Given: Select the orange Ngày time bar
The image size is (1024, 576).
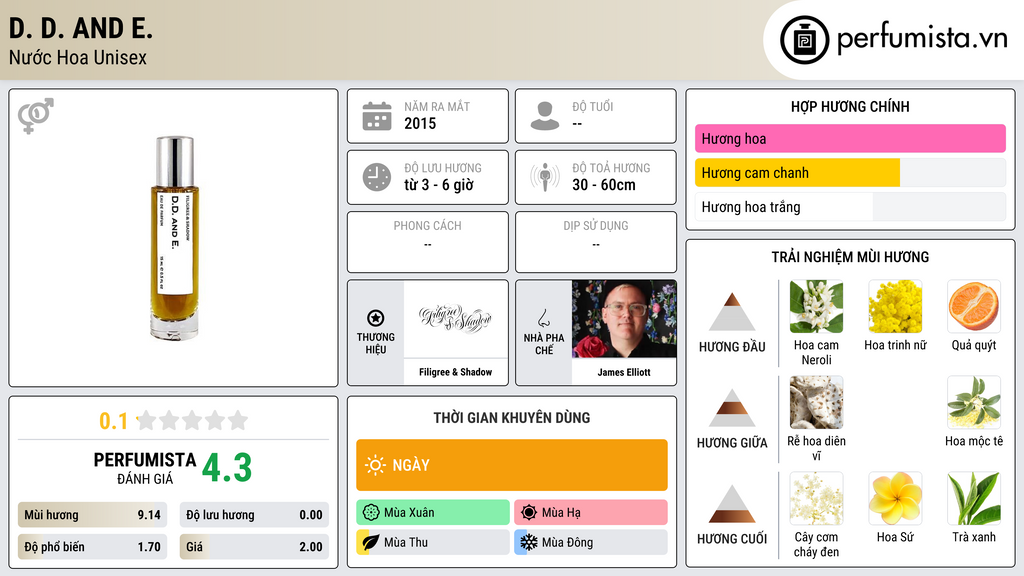Looking at the screenshot, I should (512, 465).
